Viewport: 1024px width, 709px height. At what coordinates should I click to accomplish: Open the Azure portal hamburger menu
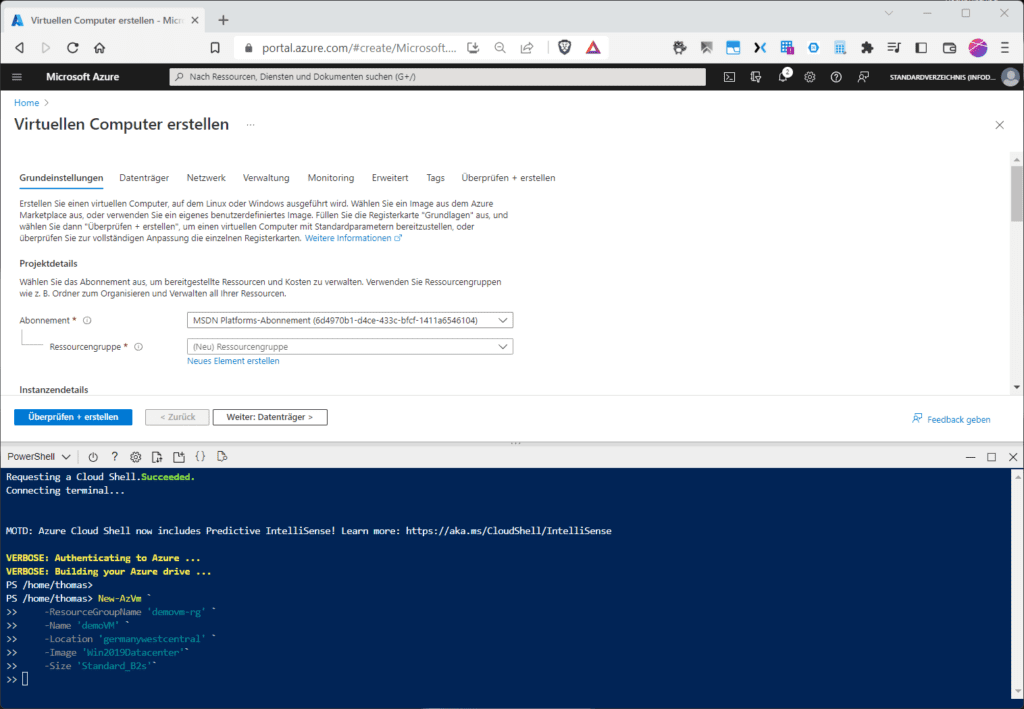17,77
